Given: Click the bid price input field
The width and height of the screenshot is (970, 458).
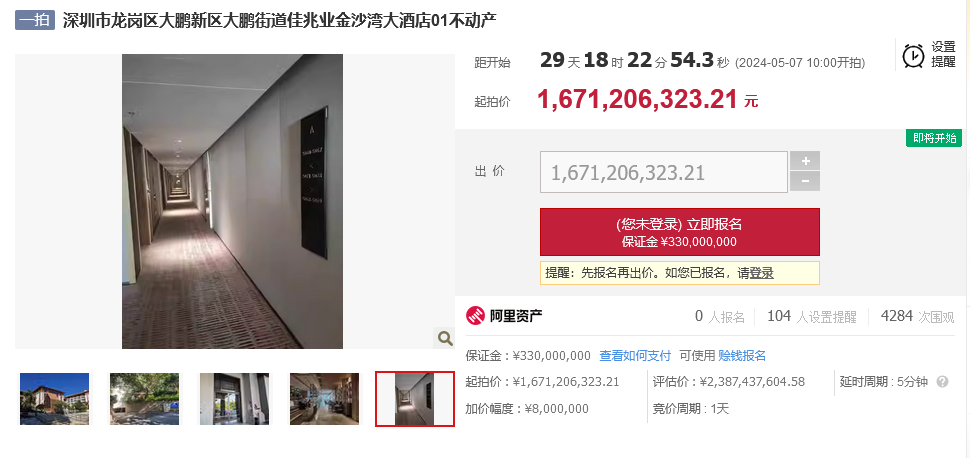Looking at the screenshot, I should [664, 172].
